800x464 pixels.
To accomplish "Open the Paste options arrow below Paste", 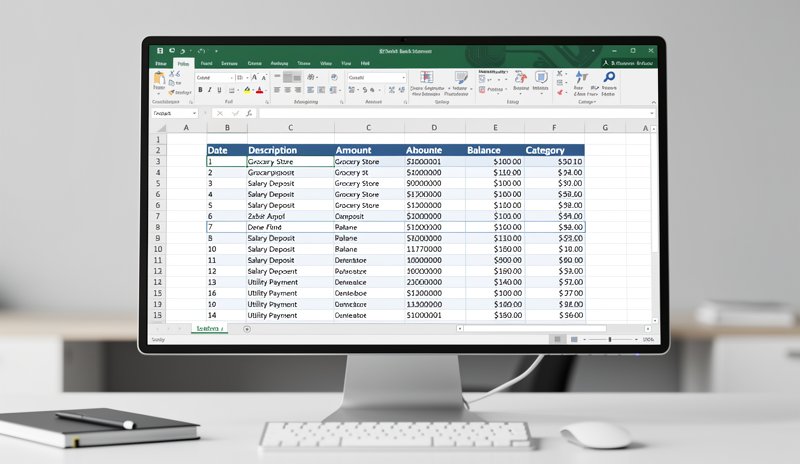I will (x=159, y=94).
